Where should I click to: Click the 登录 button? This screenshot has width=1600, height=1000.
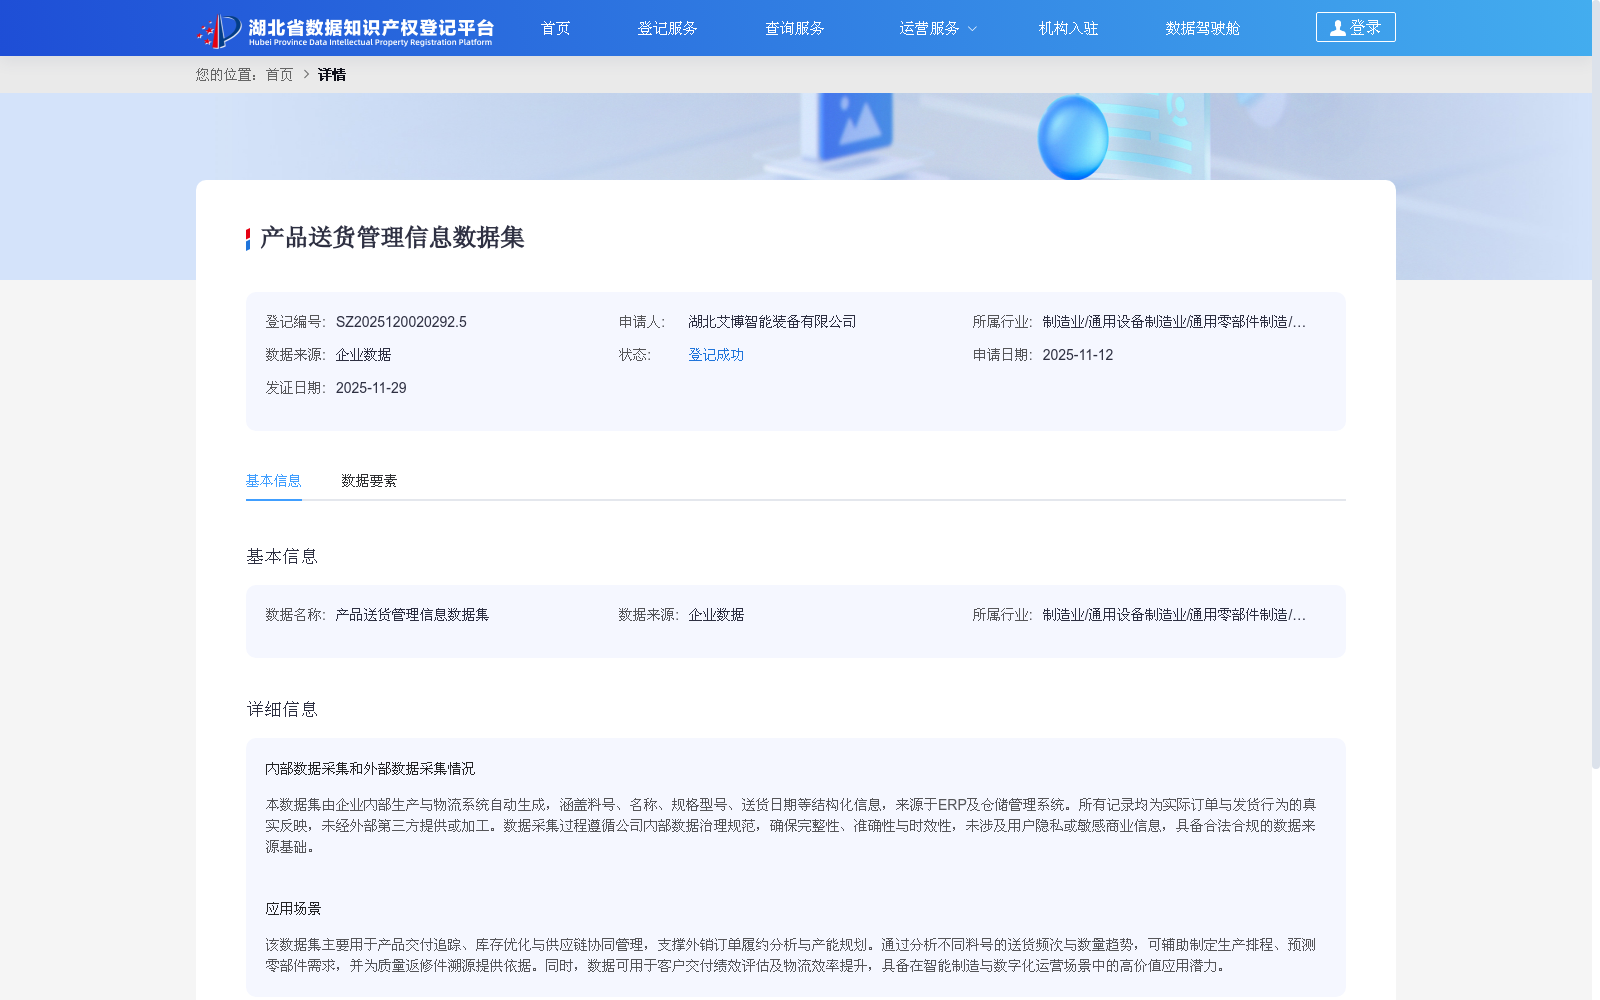(1355, 27)
